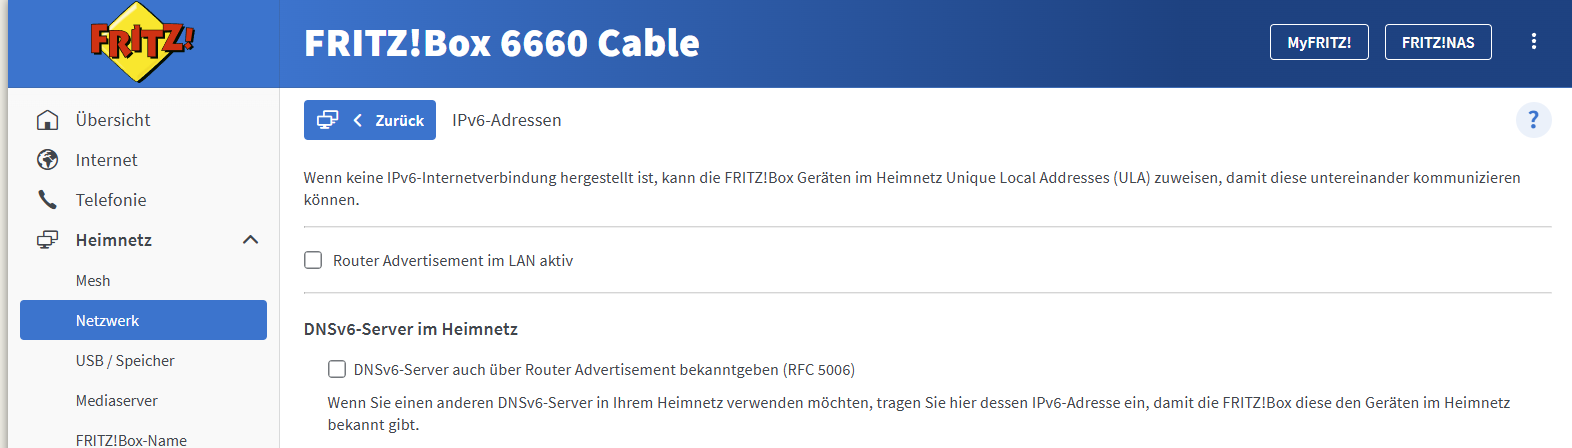Open the help question mark icon
This screenshot has width=1572, height=448.
pos(1533,120)
